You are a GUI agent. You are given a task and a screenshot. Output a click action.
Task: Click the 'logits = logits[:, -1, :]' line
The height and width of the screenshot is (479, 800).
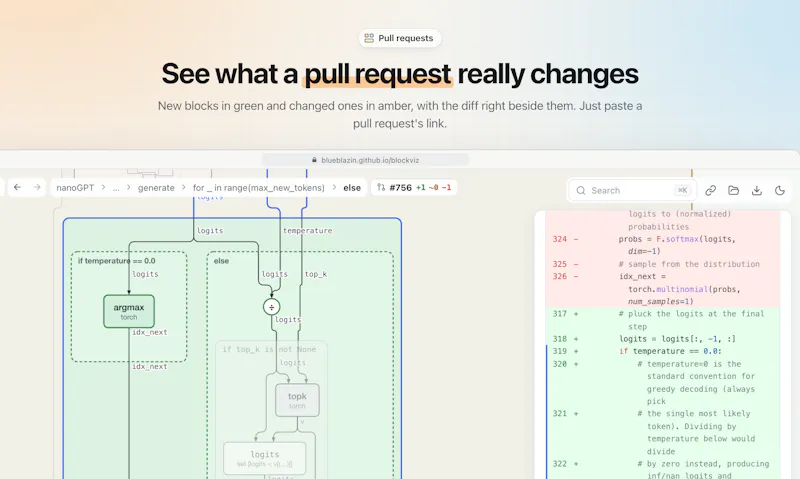tap(678, 339)
